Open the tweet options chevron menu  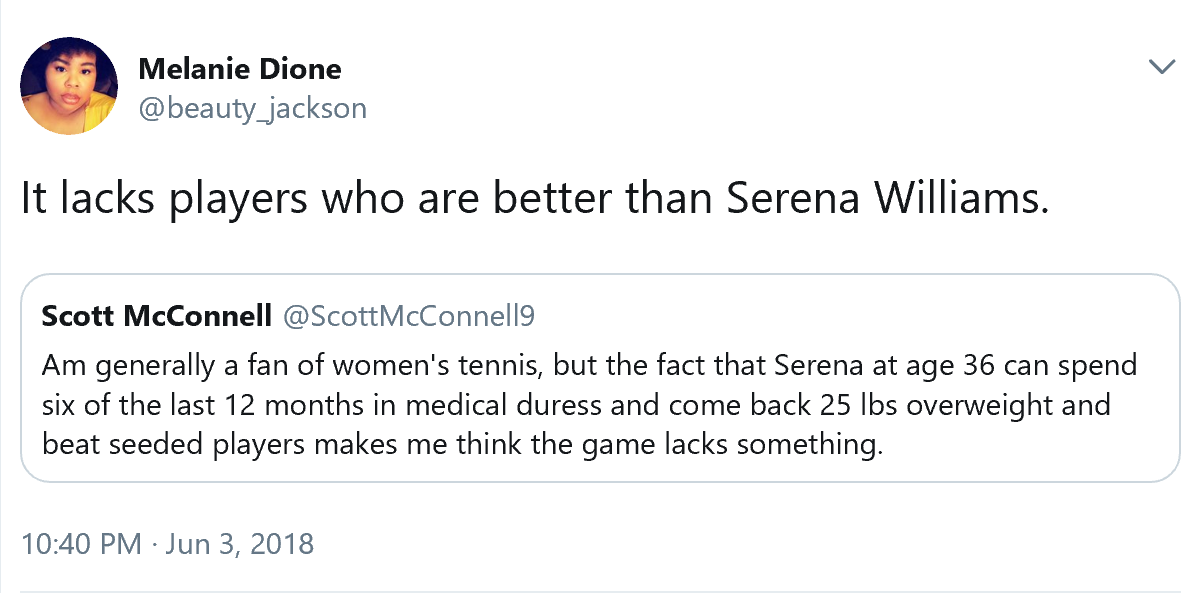pyautogui.click(x=1161, y=68)
